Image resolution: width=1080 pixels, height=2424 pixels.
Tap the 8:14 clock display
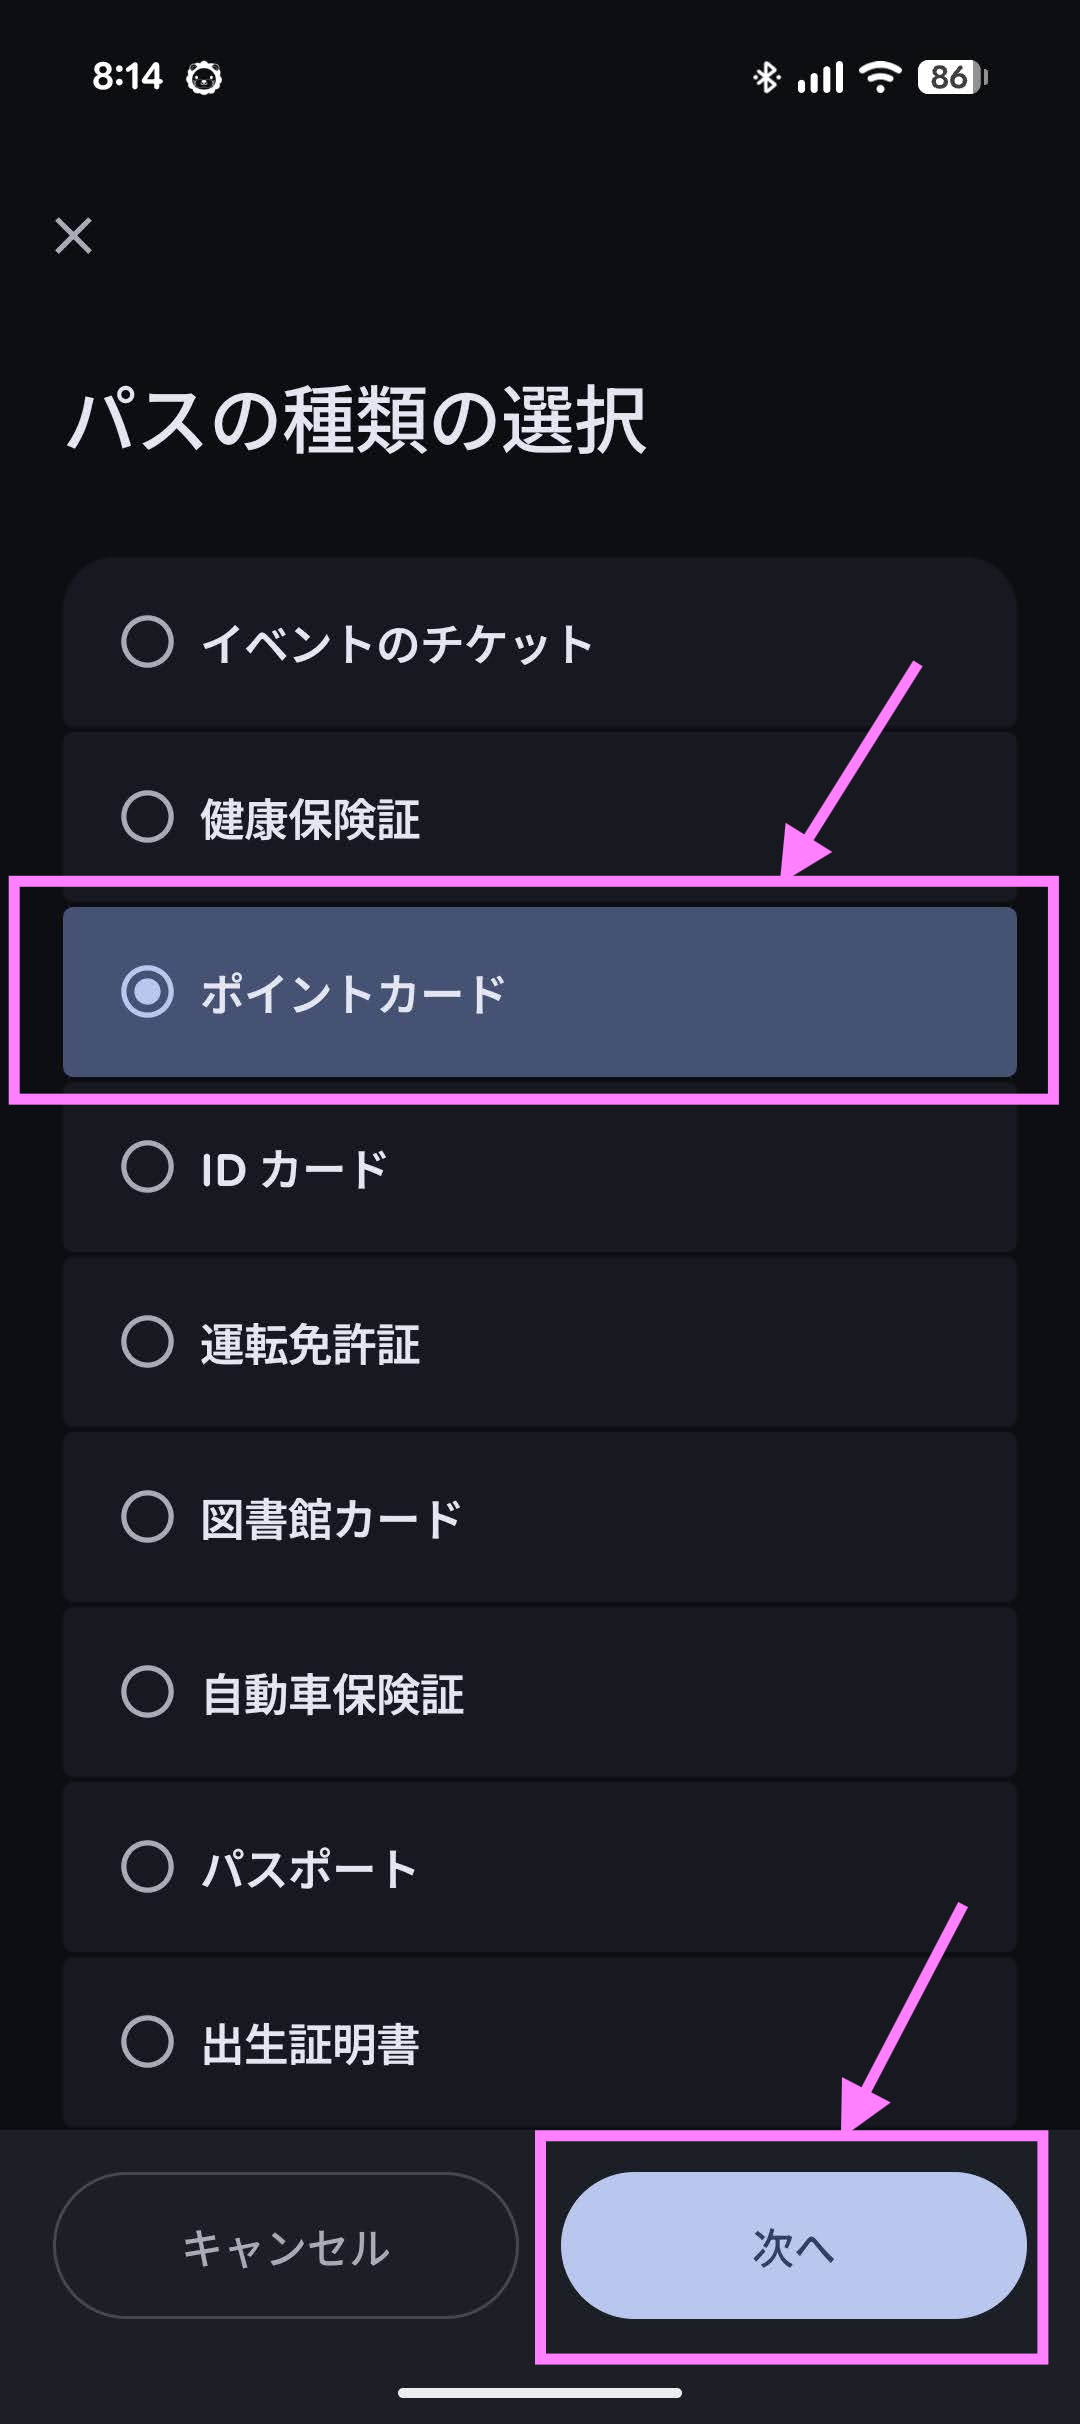[x=130, y=76]
